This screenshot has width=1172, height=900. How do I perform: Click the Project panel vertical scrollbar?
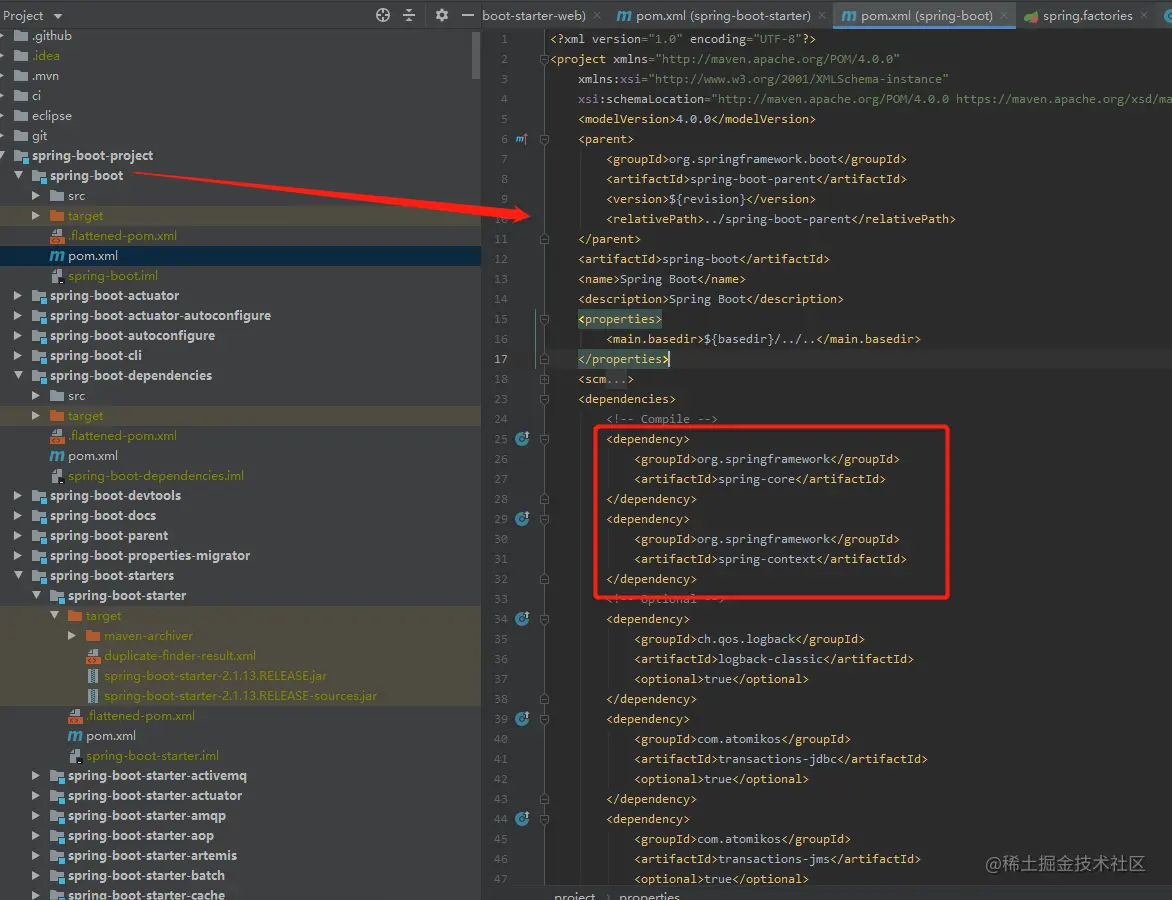click(476, 56)
